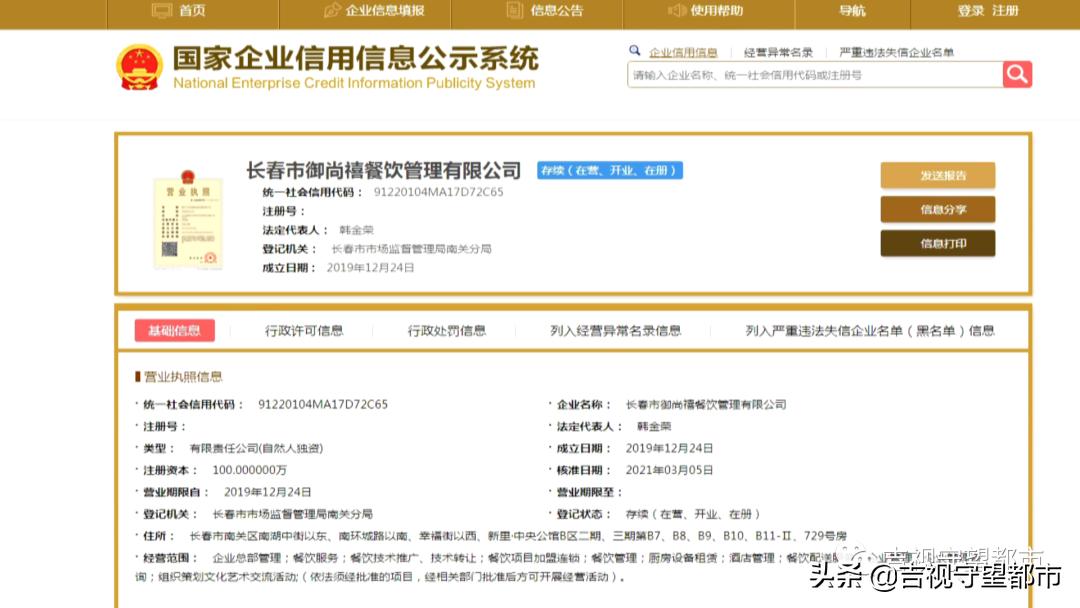This screenshot has width=1080, height=608.
Task: Click legal representative name in header card
Action: 356,230
